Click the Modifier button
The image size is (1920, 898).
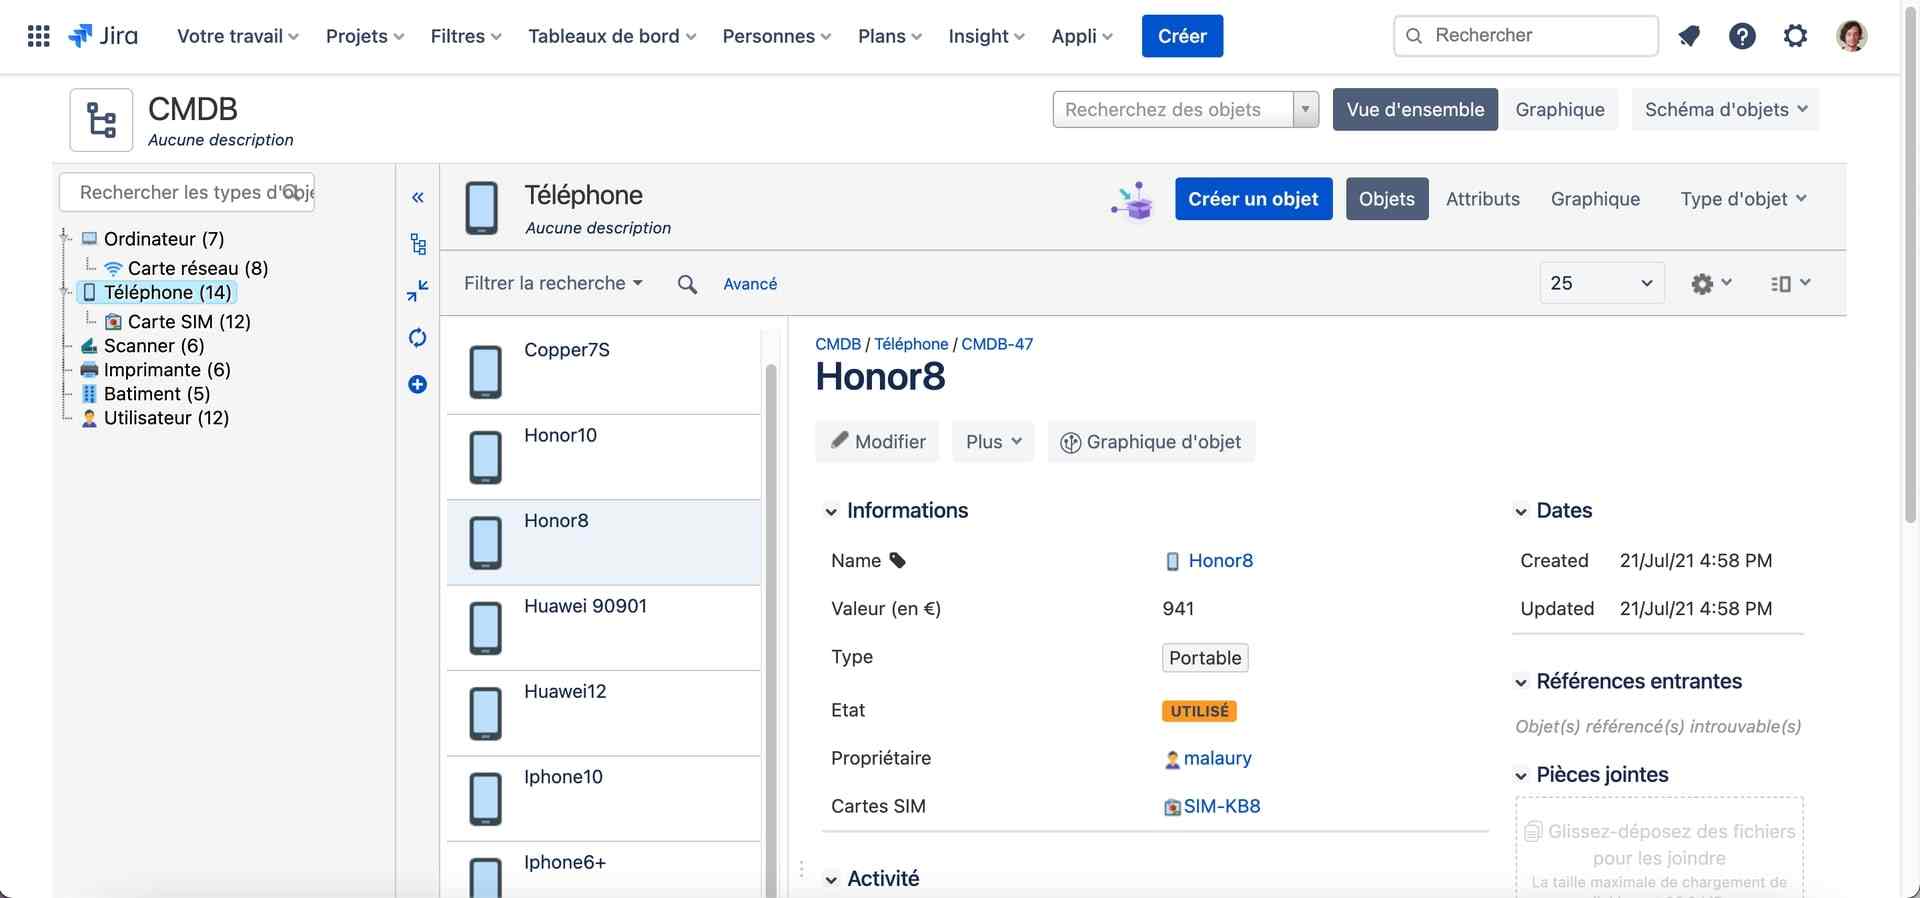pyautogui.click(x=877, y=442)
